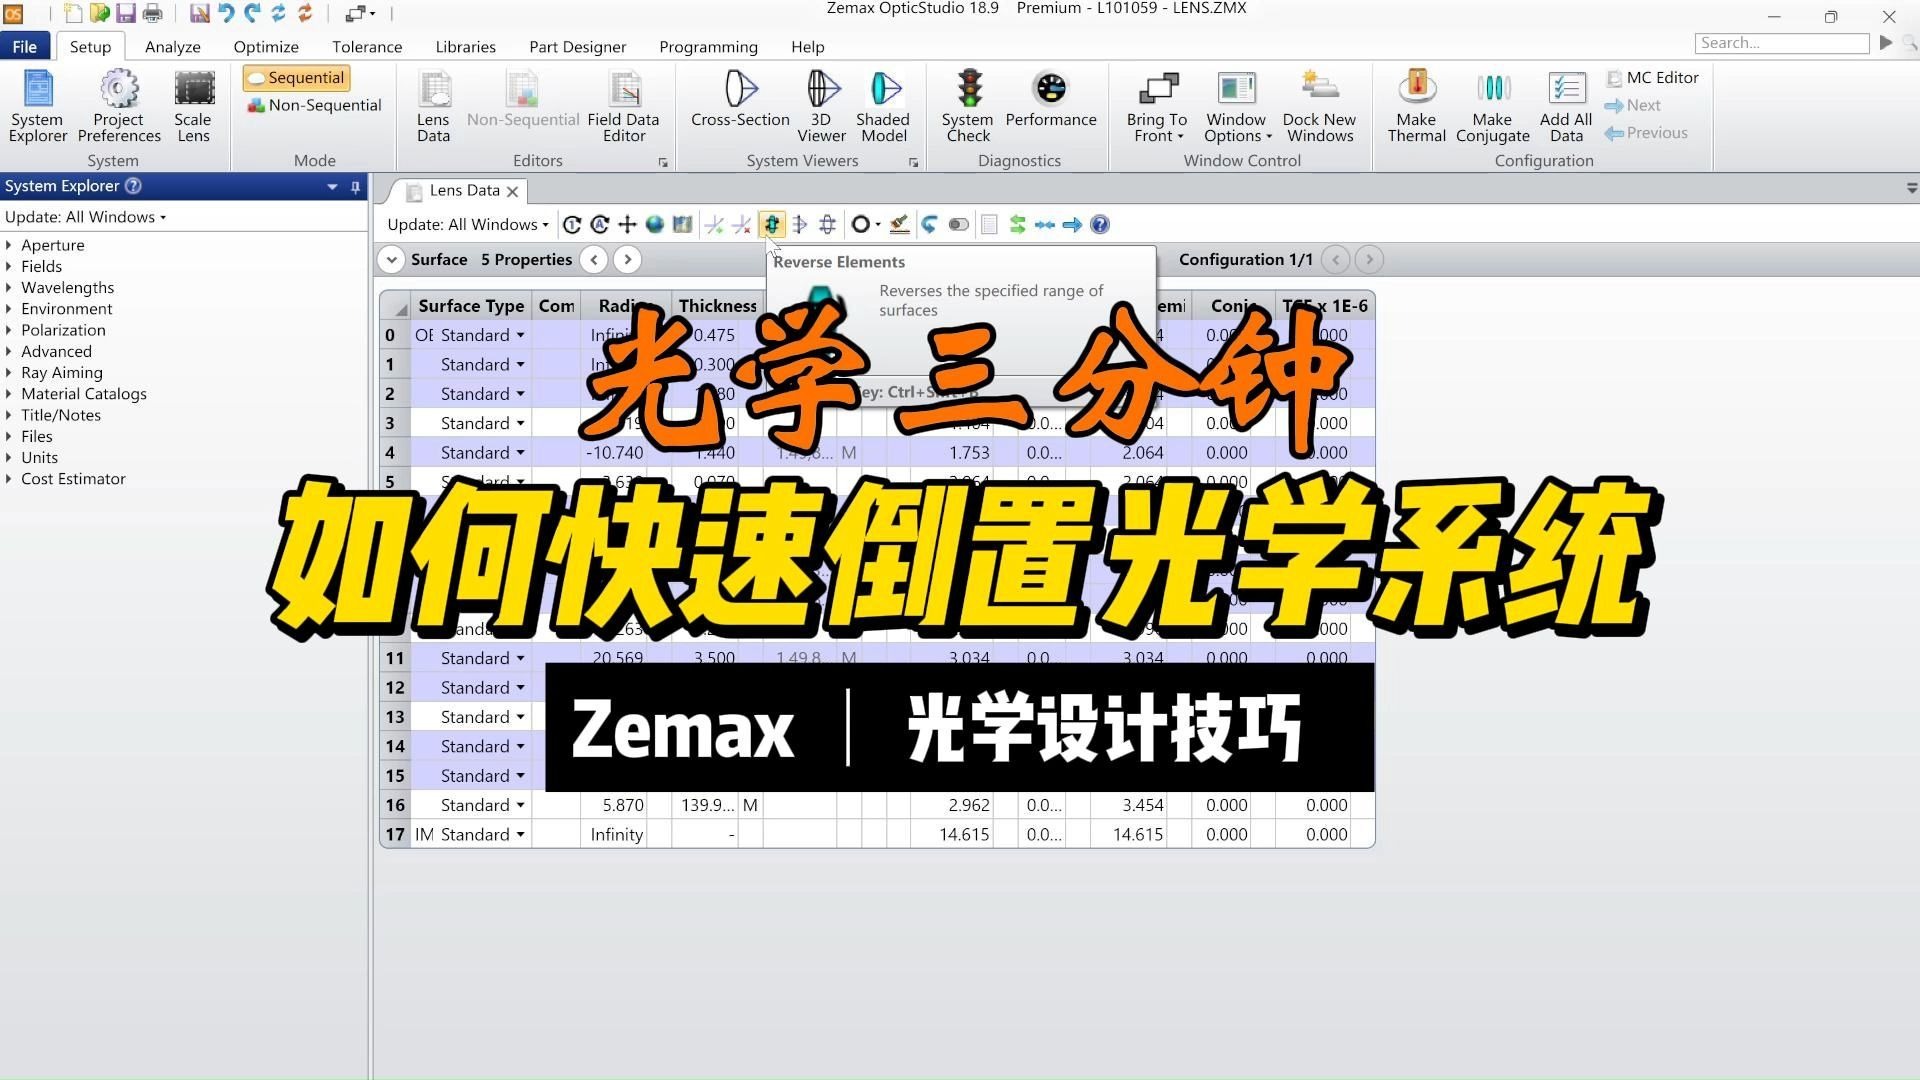Click the ribbon Search input field
The width and height of the screenshot is (1920, 1080).
pyautogui.click(x=1781, y=43)
